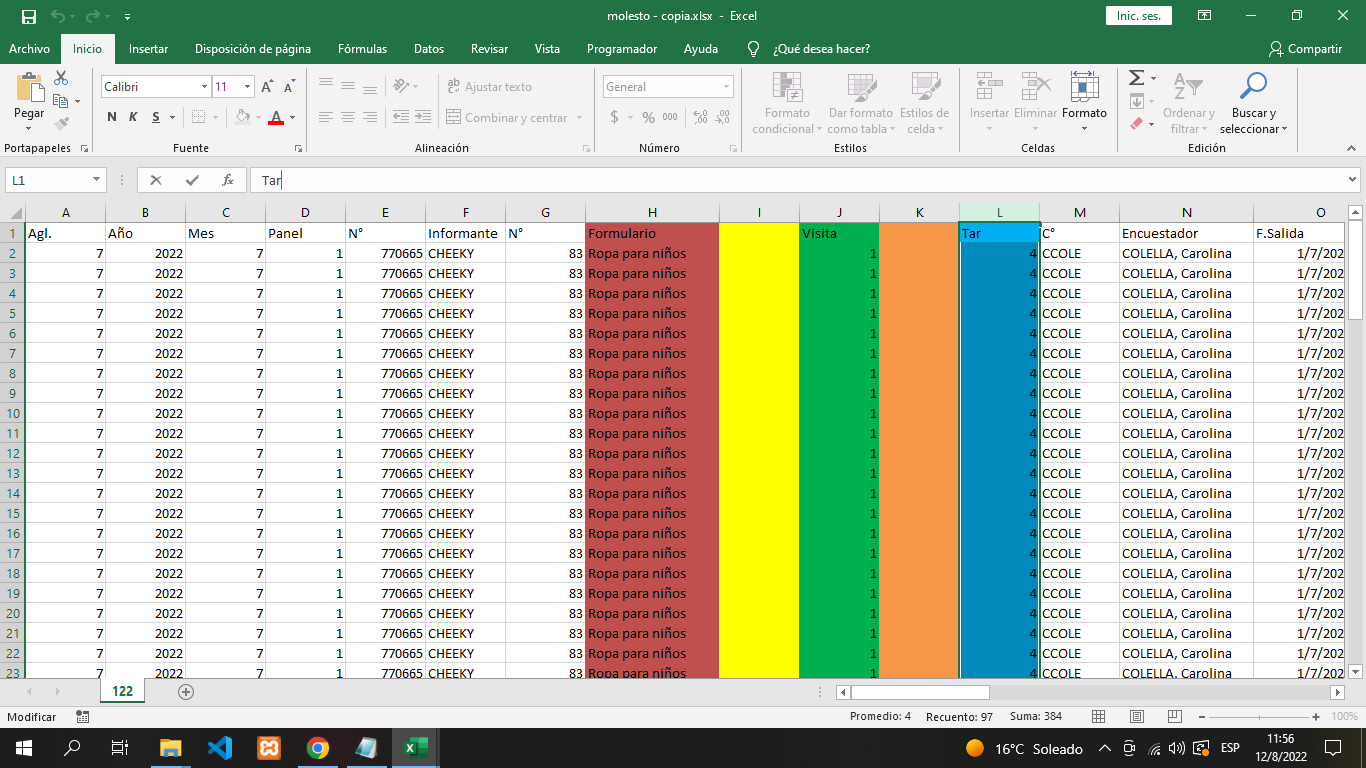1366x768 pixels.
Task: Click the Estilos de celda button
Action: [924, 103]
